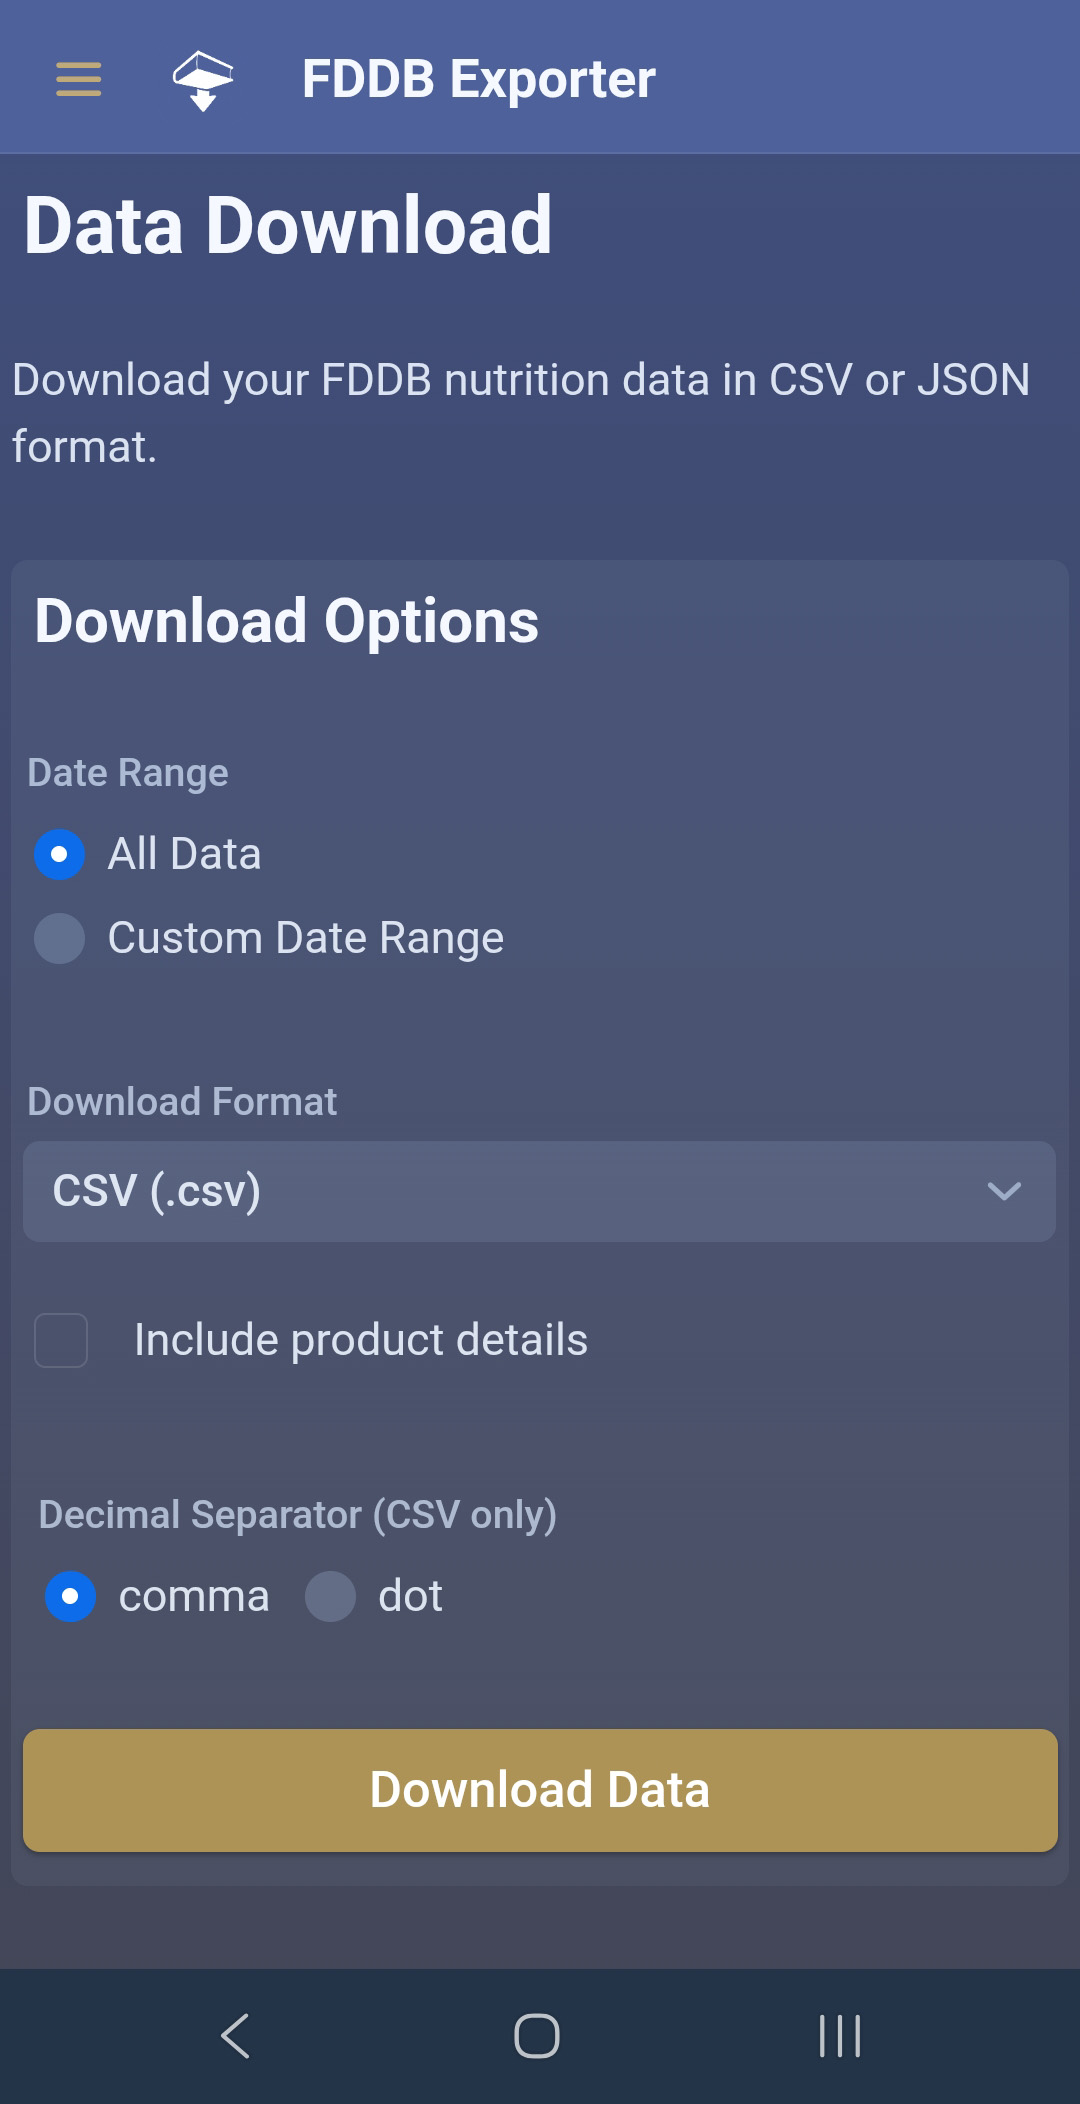
Task: Click the comma label text
Action: pyautogui.click(x=194, y=1596)
